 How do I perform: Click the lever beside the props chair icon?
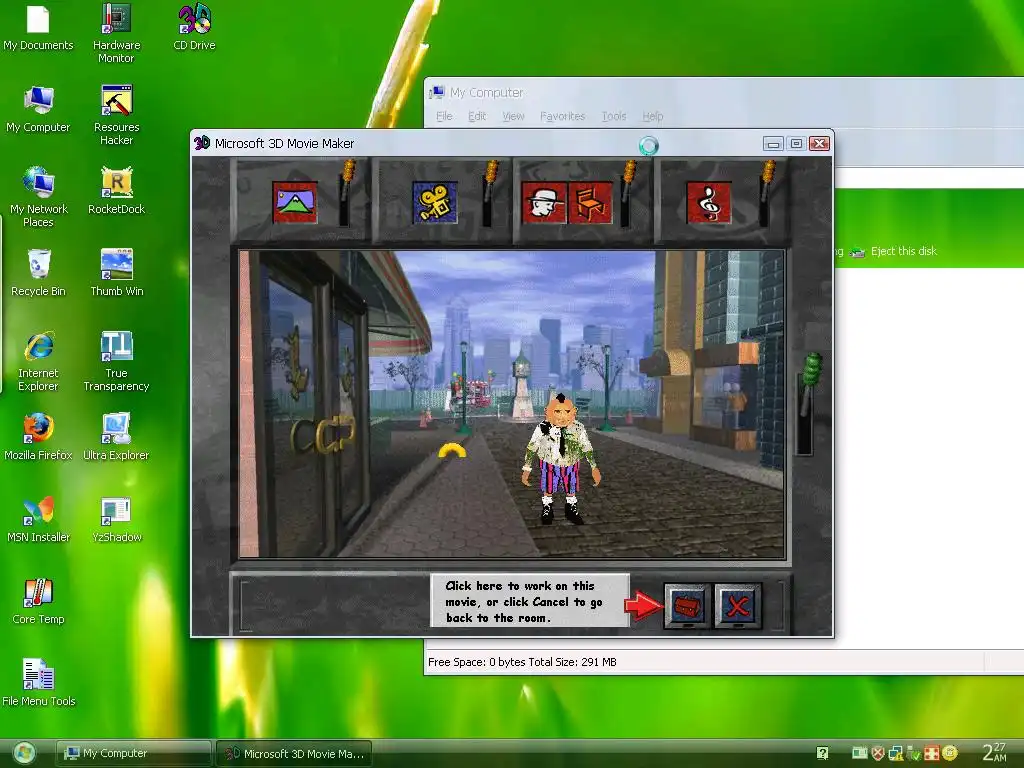coord(627,193)
